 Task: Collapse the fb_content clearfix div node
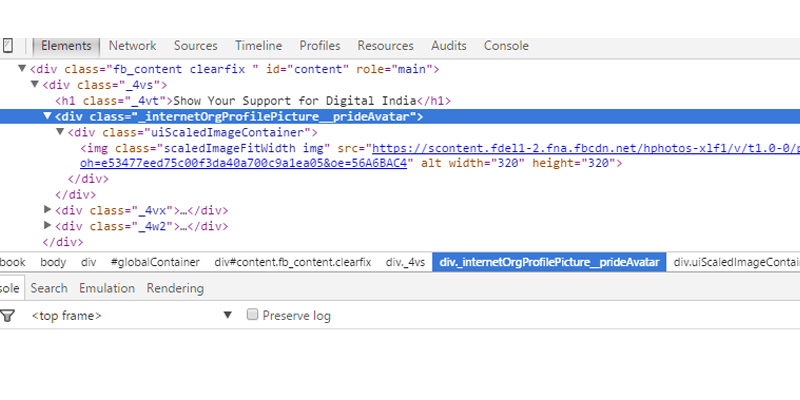point(22,70)
